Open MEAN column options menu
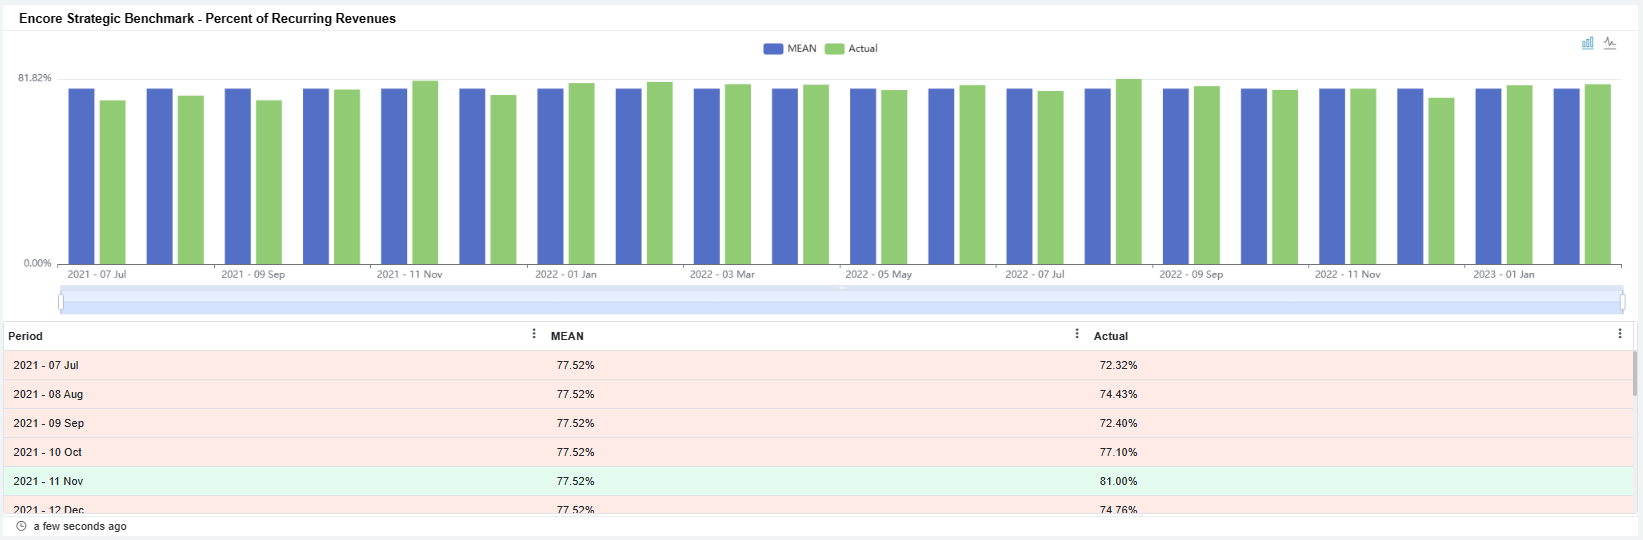 point(1077,334)
